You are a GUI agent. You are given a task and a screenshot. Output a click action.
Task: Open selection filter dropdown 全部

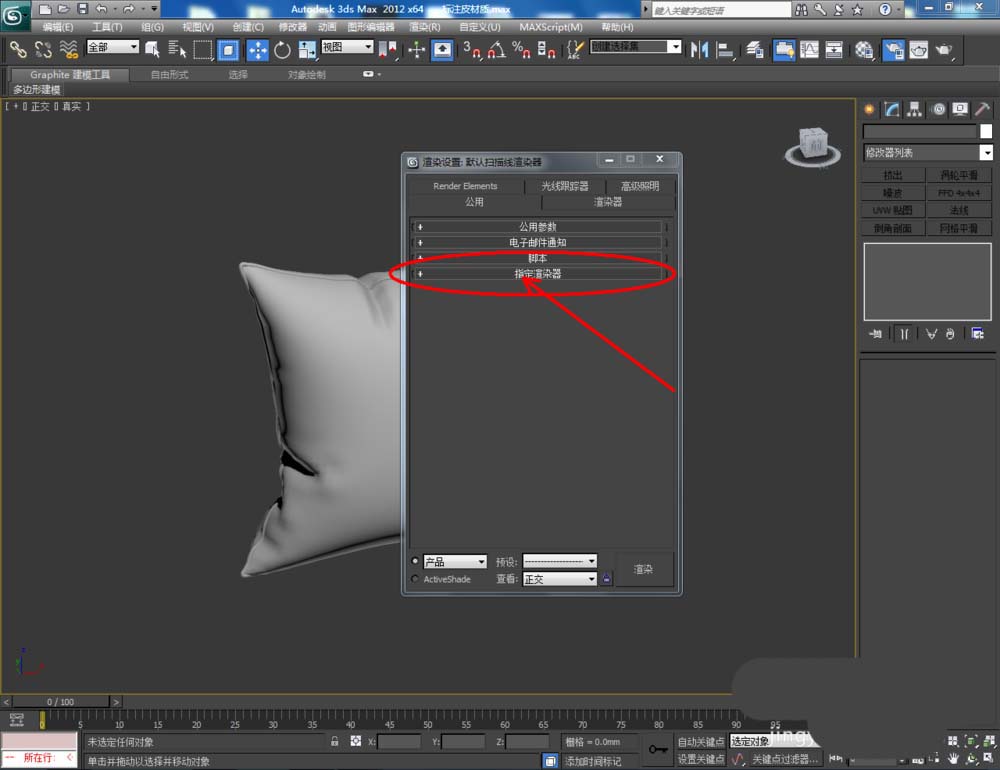[x=113, y=47]
